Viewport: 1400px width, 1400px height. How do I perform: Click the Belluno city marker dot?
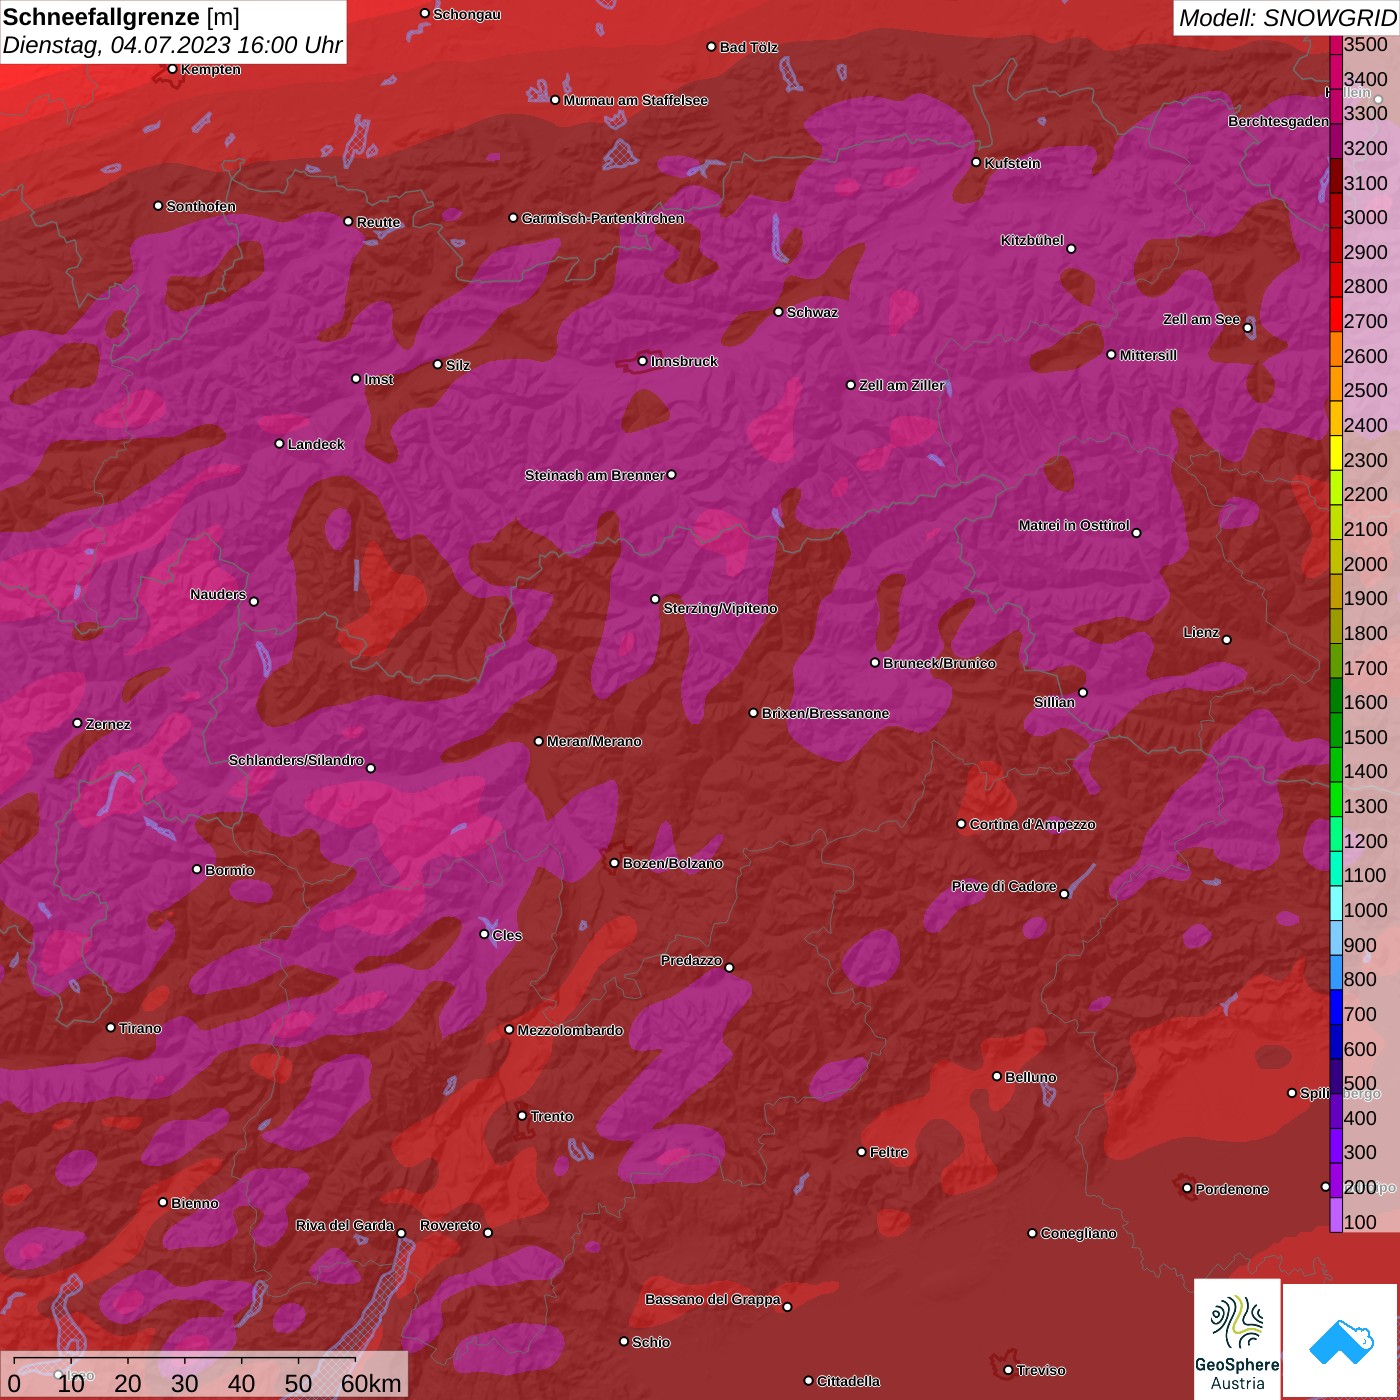[x=996, y=1076]
